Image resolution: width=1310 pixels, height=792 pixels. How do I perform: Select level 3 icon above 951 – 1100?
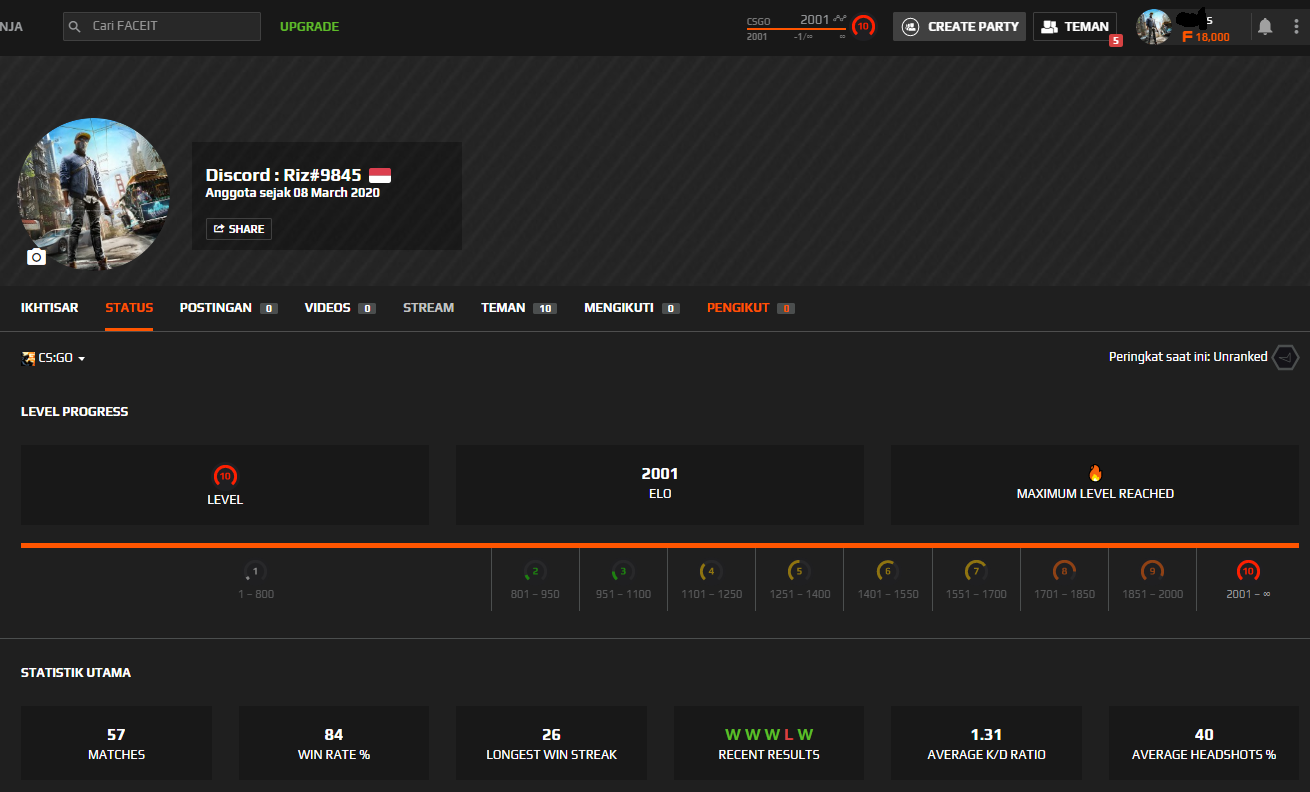pos(623,572)
